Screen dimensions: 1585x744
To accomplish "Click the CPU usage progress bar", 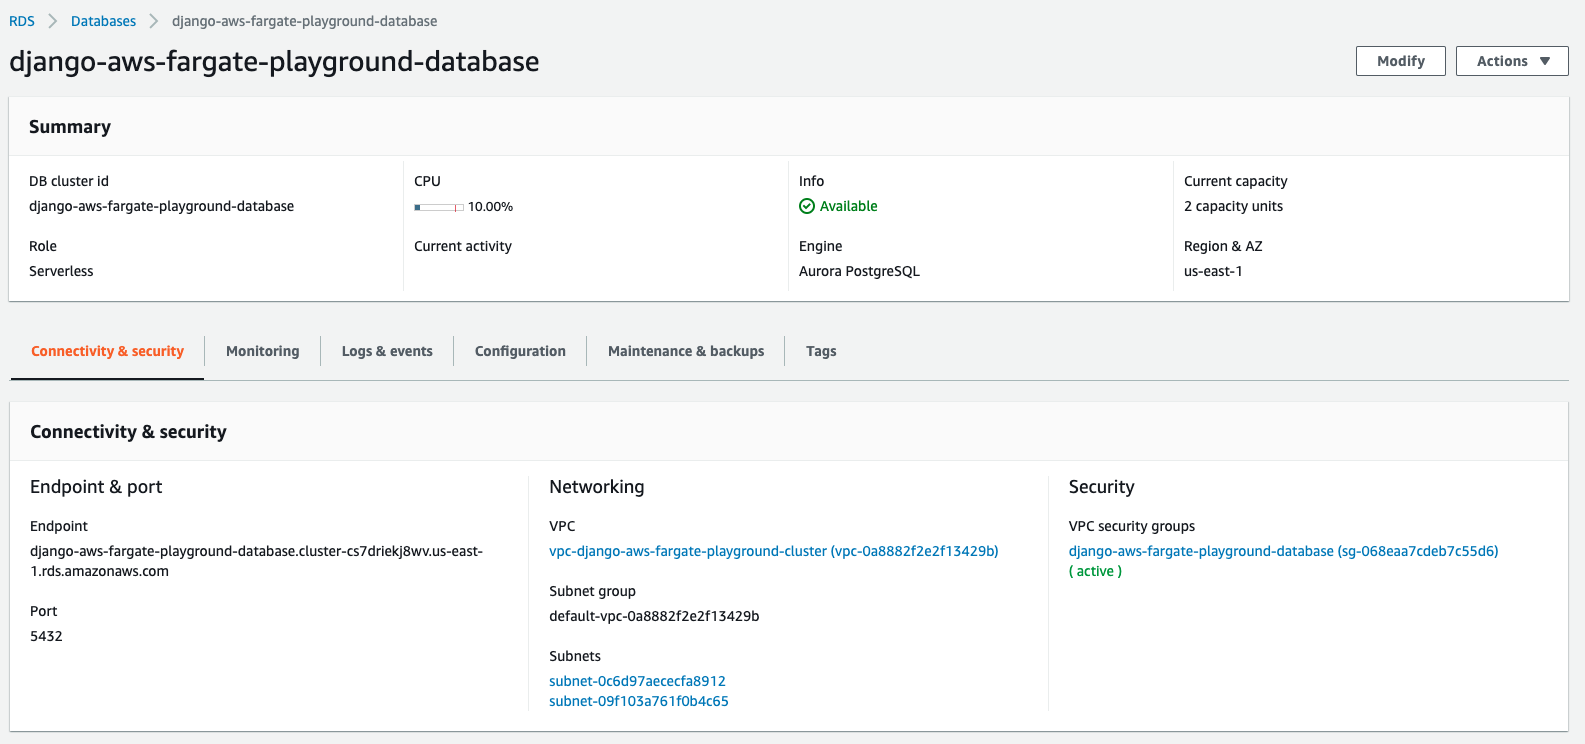I will click(x=439, y=207).
